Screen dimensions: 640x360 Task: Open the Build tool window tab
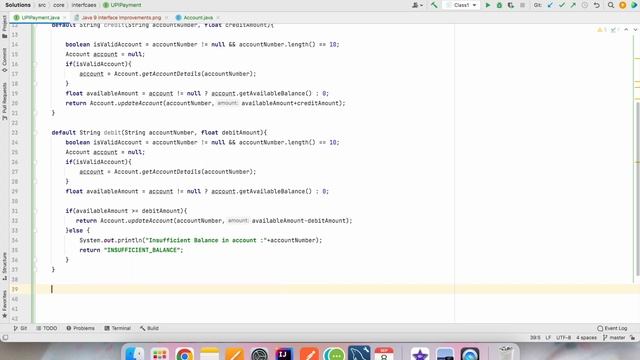click(149, 328)
